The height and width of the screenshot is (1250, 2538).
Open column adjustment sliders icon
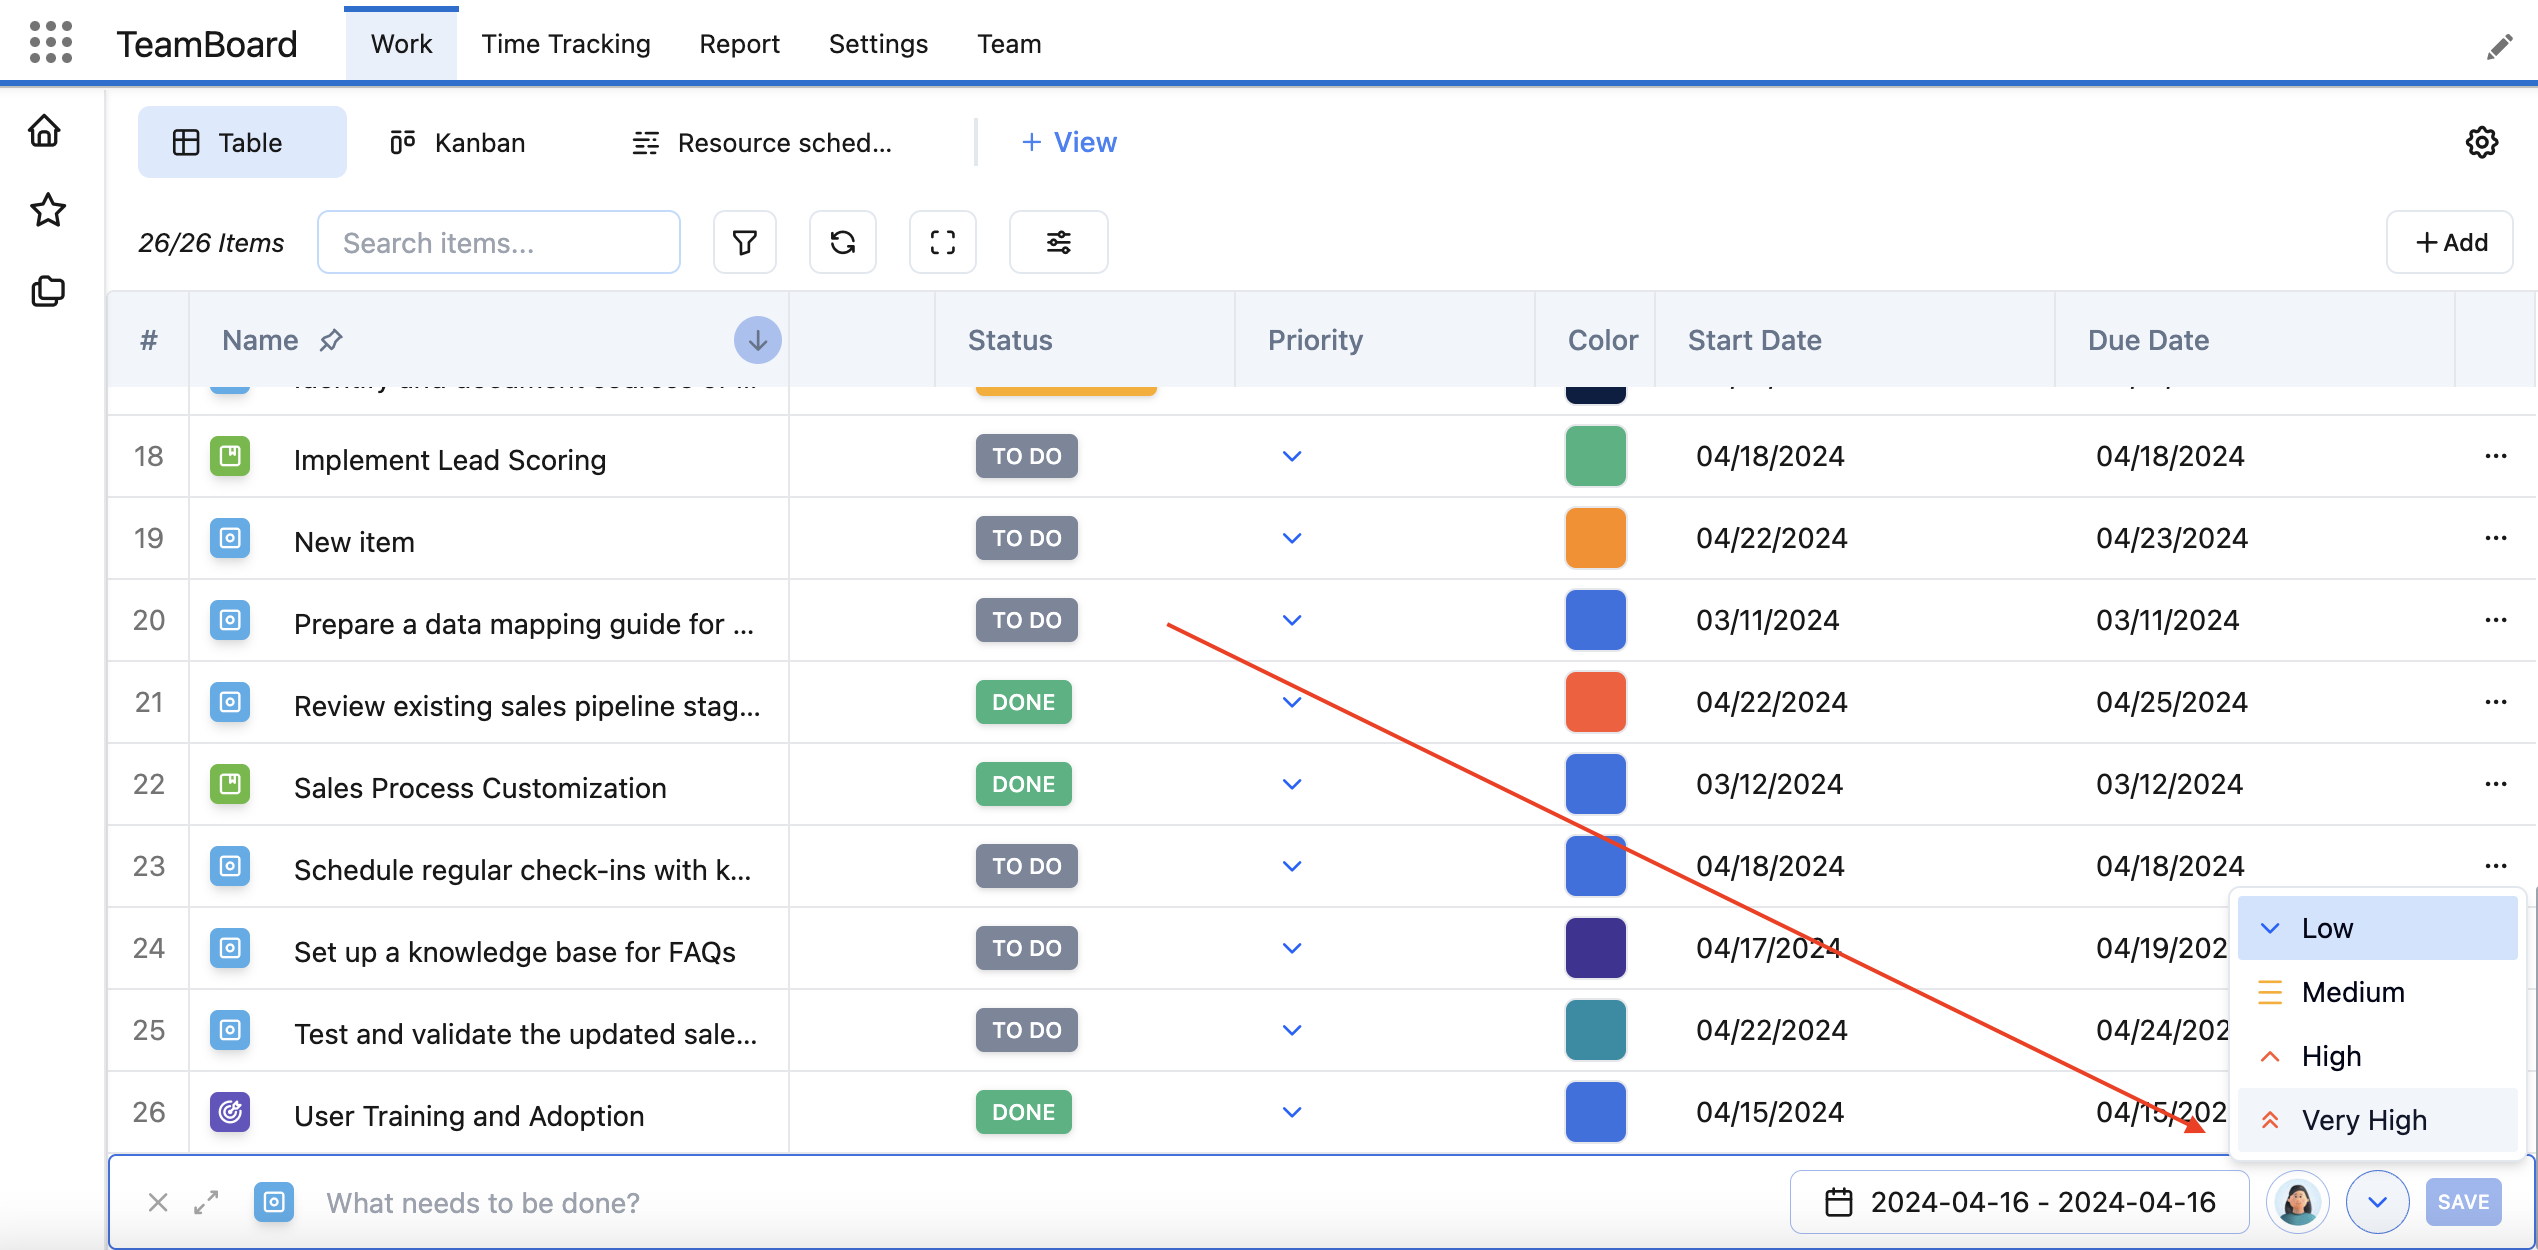coord(1058,242)
